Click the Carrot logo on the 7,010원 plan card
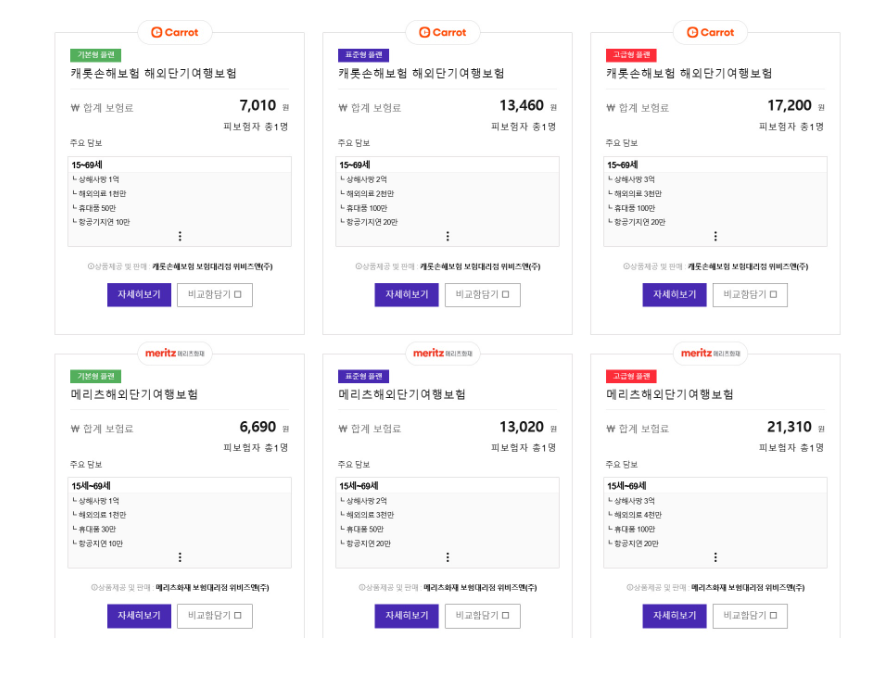The width and height of the screenshot is (894, 673). click(x=175, y=32)
